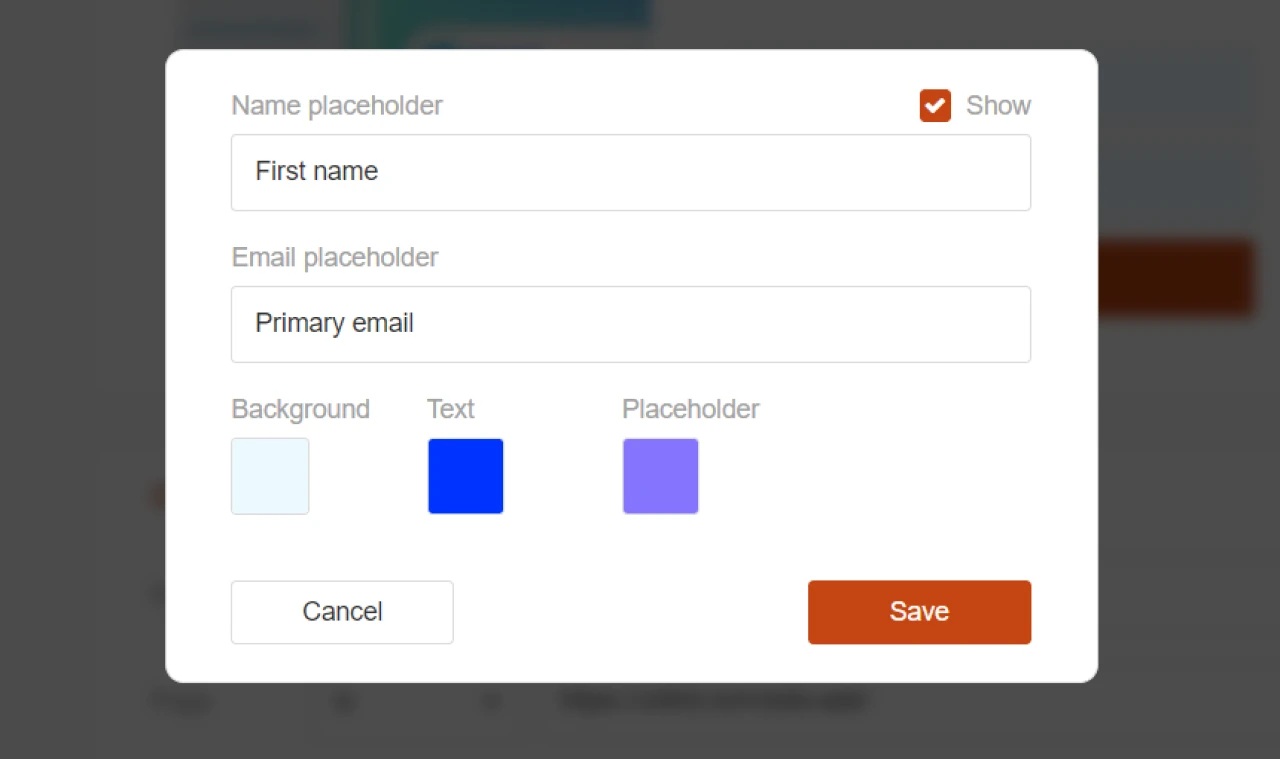Click the Background label above the swatch
Screen dimensions: 1280x759
point(300,410)
